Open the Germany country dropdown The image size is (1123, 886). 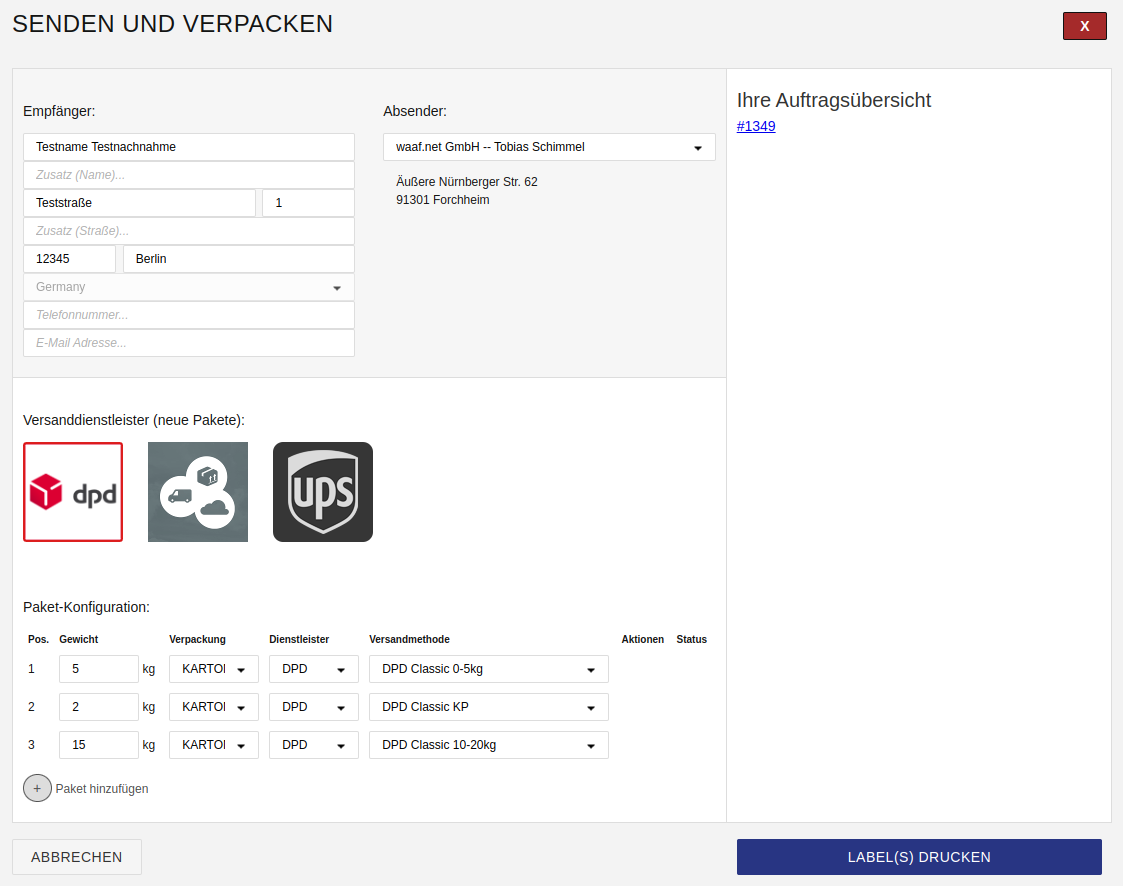[189, 287]
